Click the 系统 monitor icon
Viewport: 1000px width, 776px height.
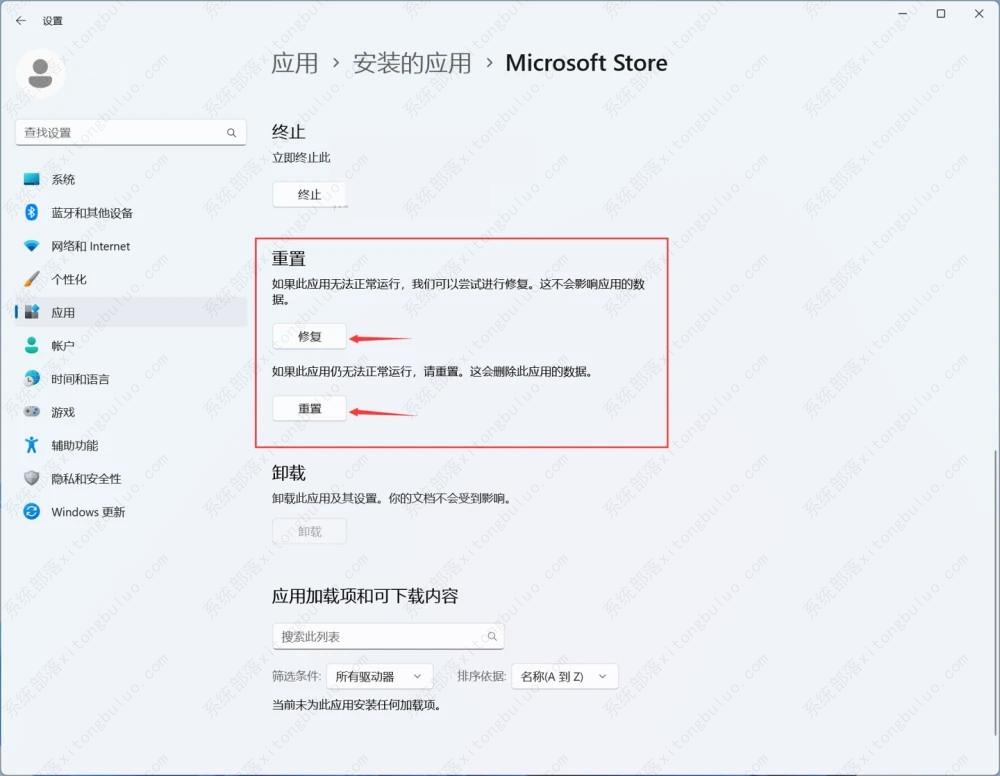[32, 180]
